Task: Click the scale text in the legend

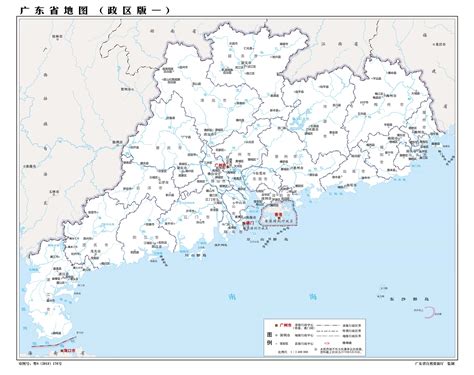Action: pyautogui.click(x=293, y=351)
